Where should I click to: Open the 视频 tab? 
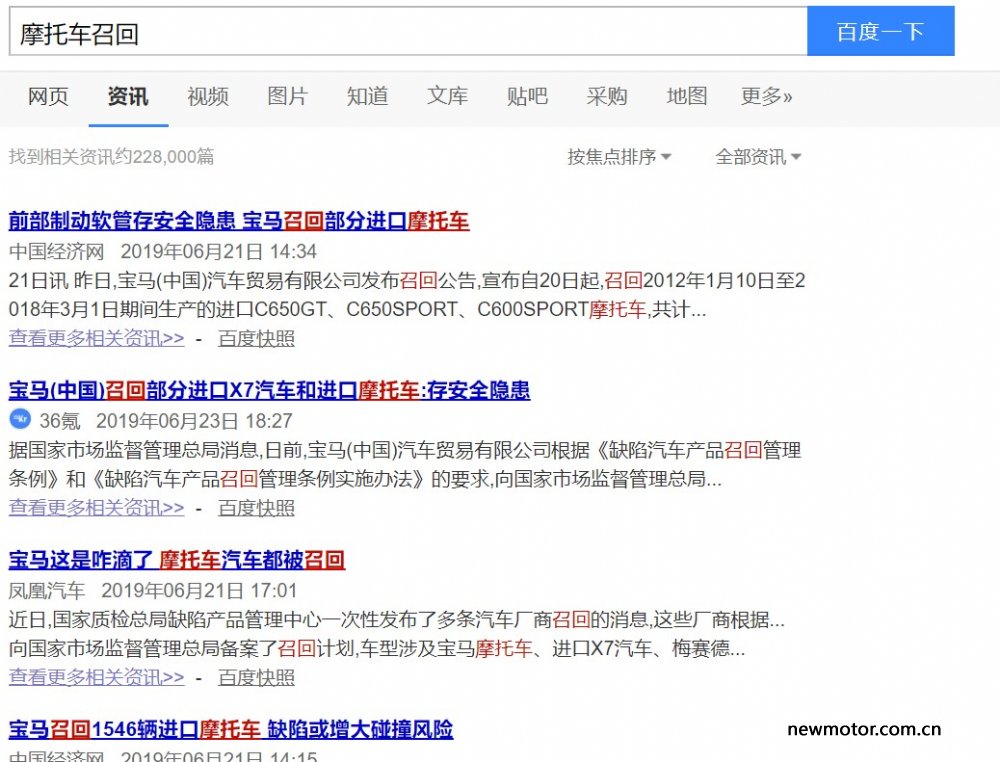pyautogui.click(x=208, y=96)
